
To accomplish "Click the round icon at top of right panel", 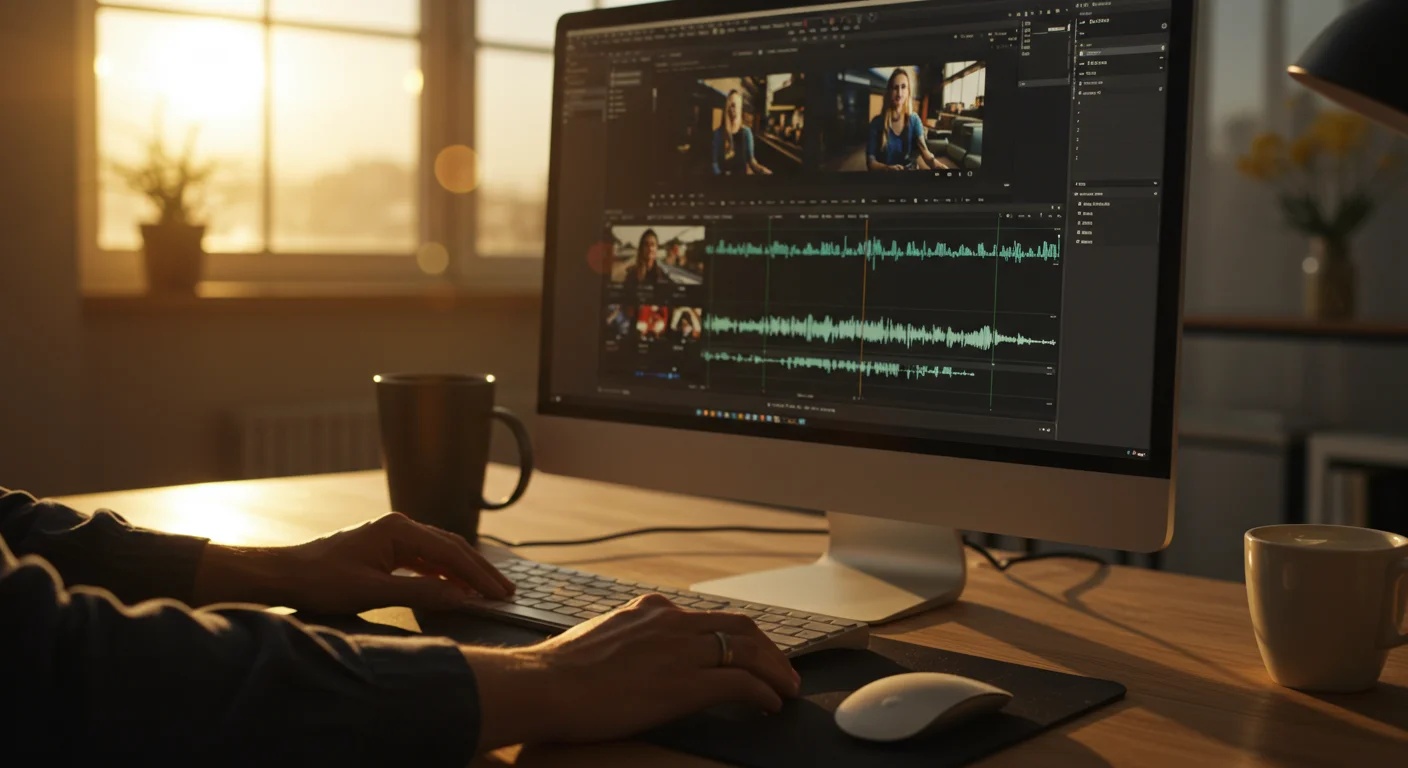I will coord(1163,26).
